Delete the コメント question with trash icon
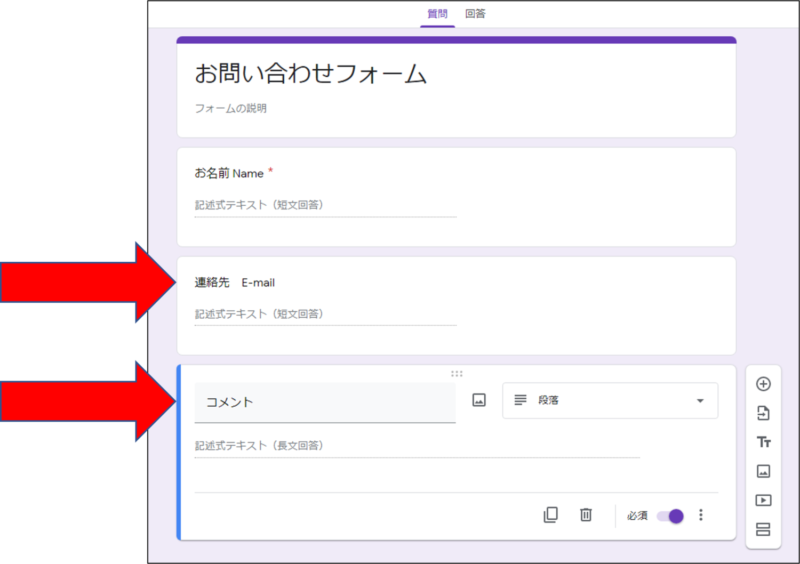800x564 pixels. point(586,514)
